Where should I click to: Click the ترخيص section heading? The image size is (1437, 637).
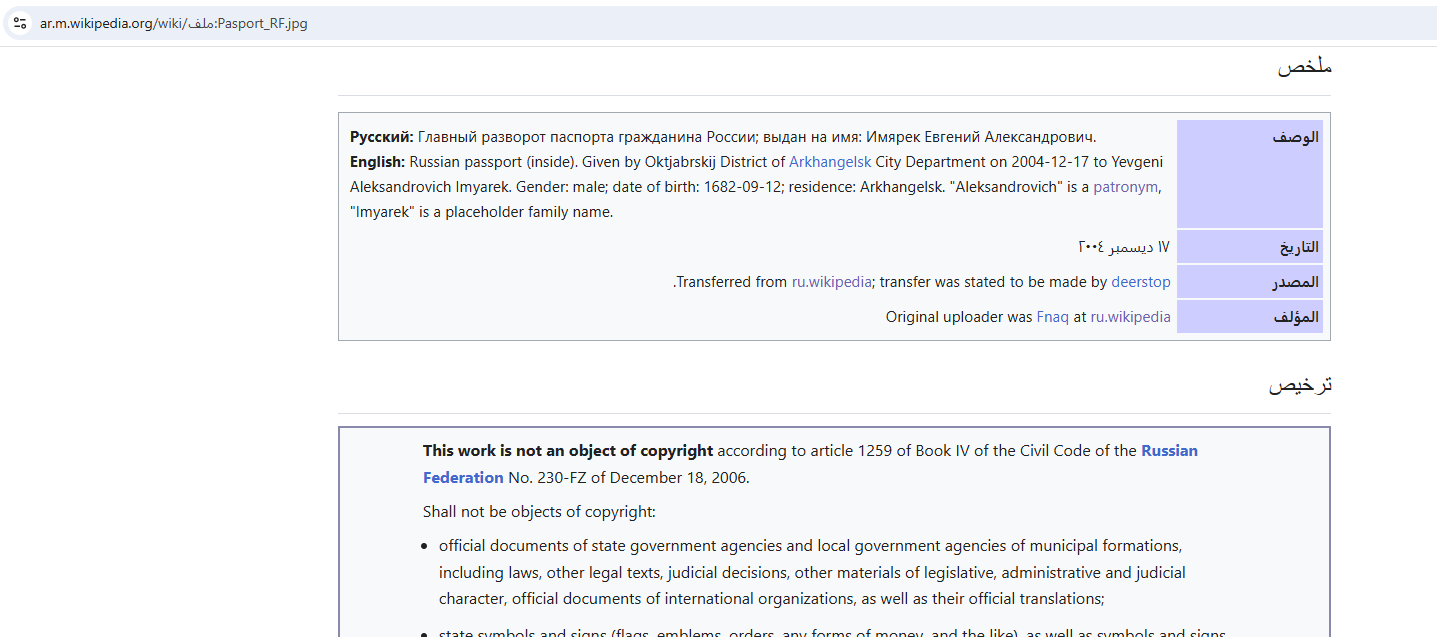click(1300, 385)
